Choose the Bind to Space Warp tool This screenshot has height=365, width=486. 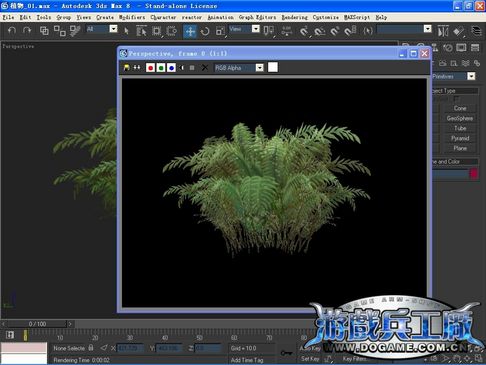(x=75, y=31)
